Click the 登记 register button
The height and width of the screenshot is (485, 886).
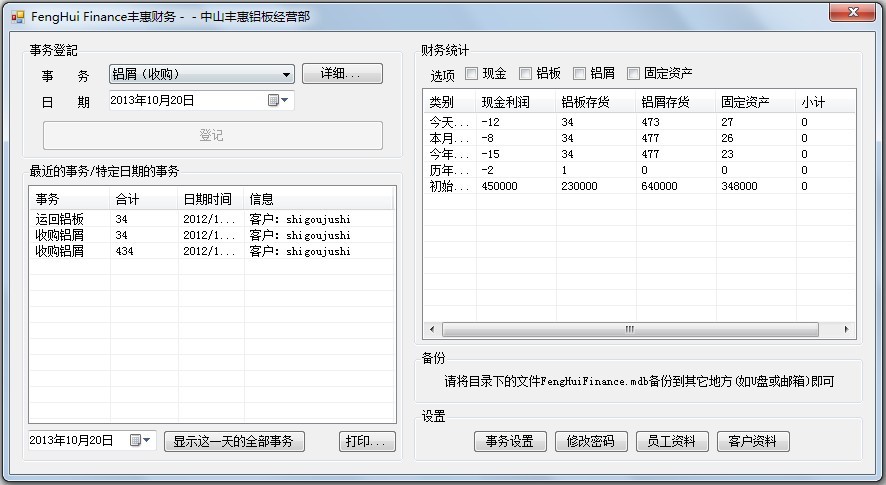[x=212, y=135]
